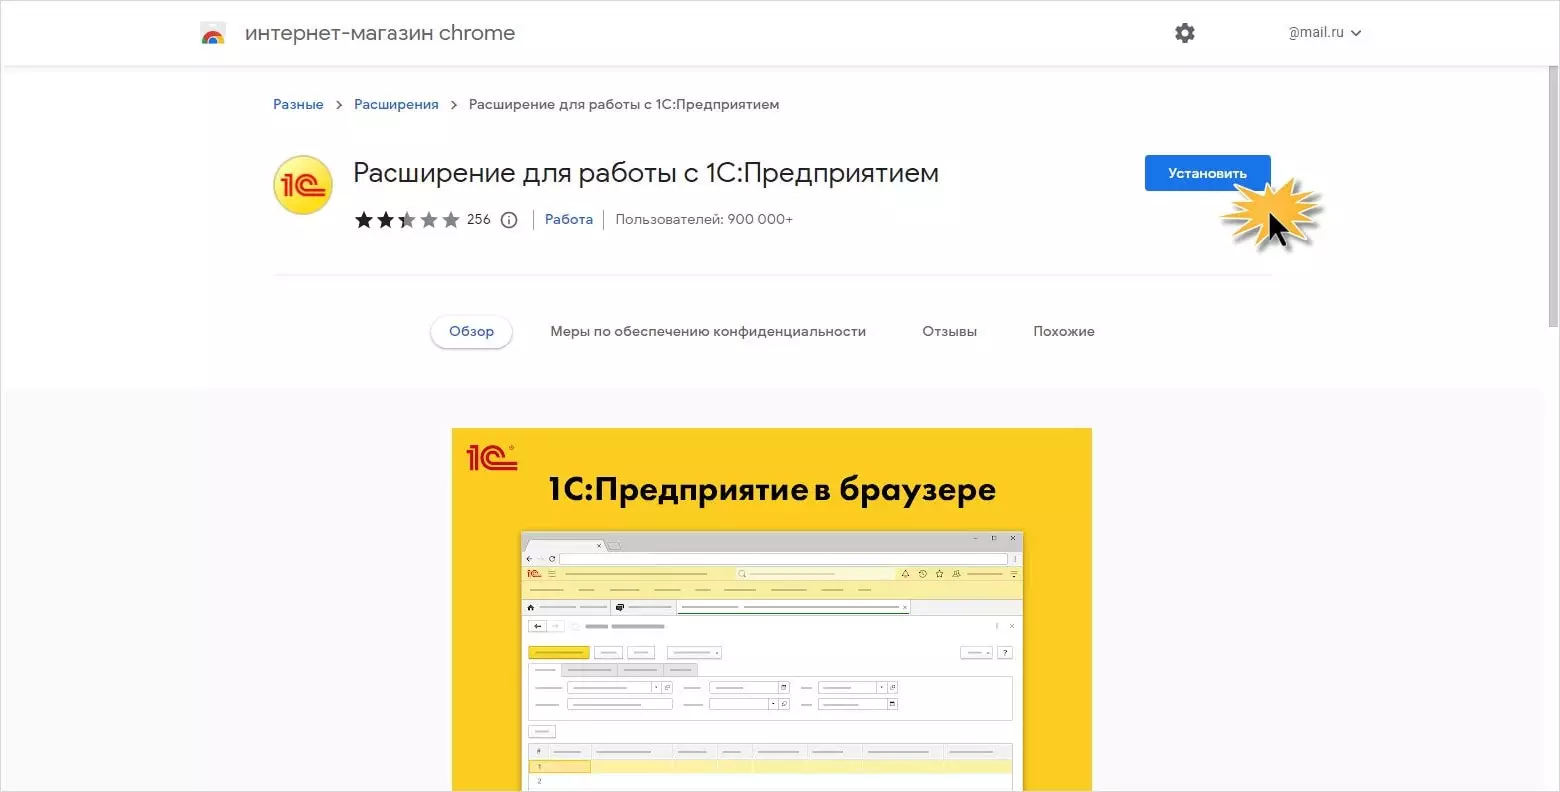Open the Работа category link
The height and width of the screenshot is (792, 1560).
coord(569,220)
